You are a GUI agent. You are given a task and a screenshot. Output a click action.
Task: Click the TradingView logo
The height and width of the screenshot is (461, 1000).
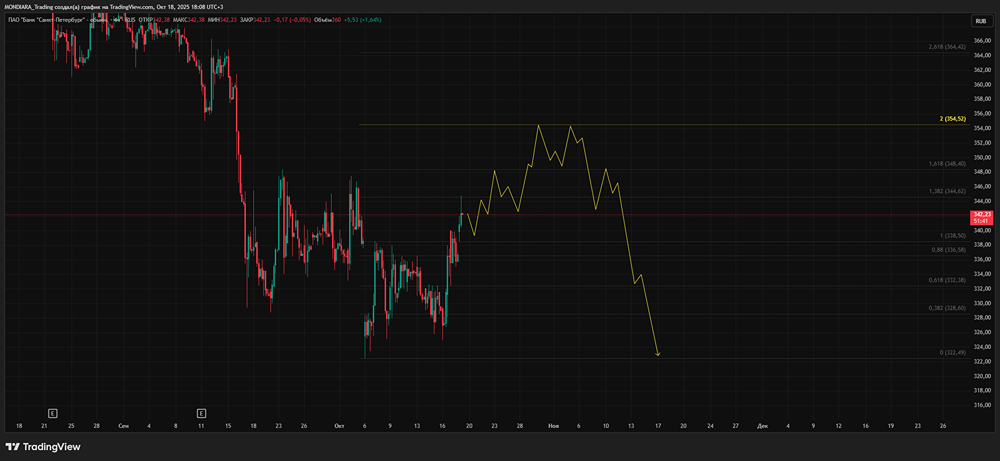pyautogui.click(x=43, y=447)
